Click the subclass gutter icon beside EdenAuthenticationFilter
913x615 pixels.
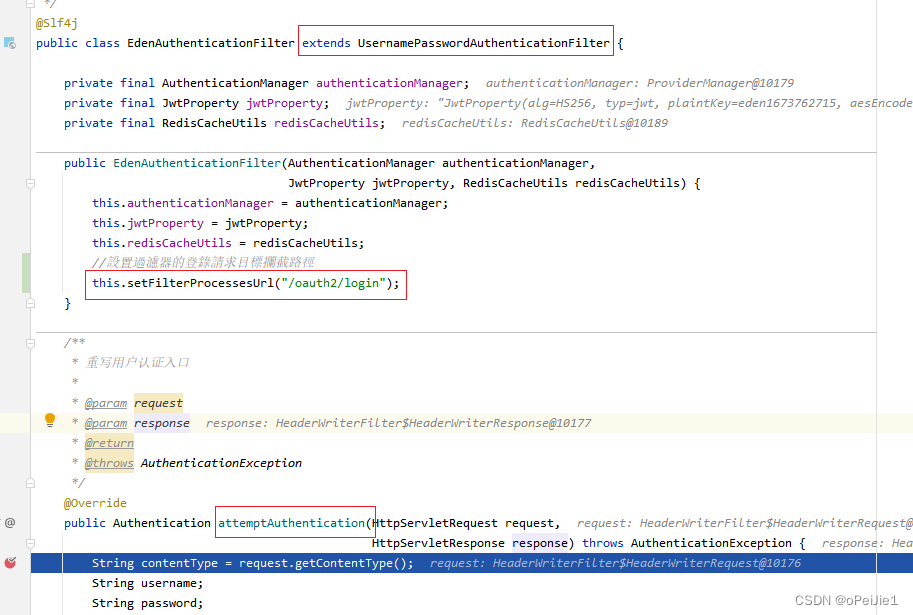pos(11,43)
